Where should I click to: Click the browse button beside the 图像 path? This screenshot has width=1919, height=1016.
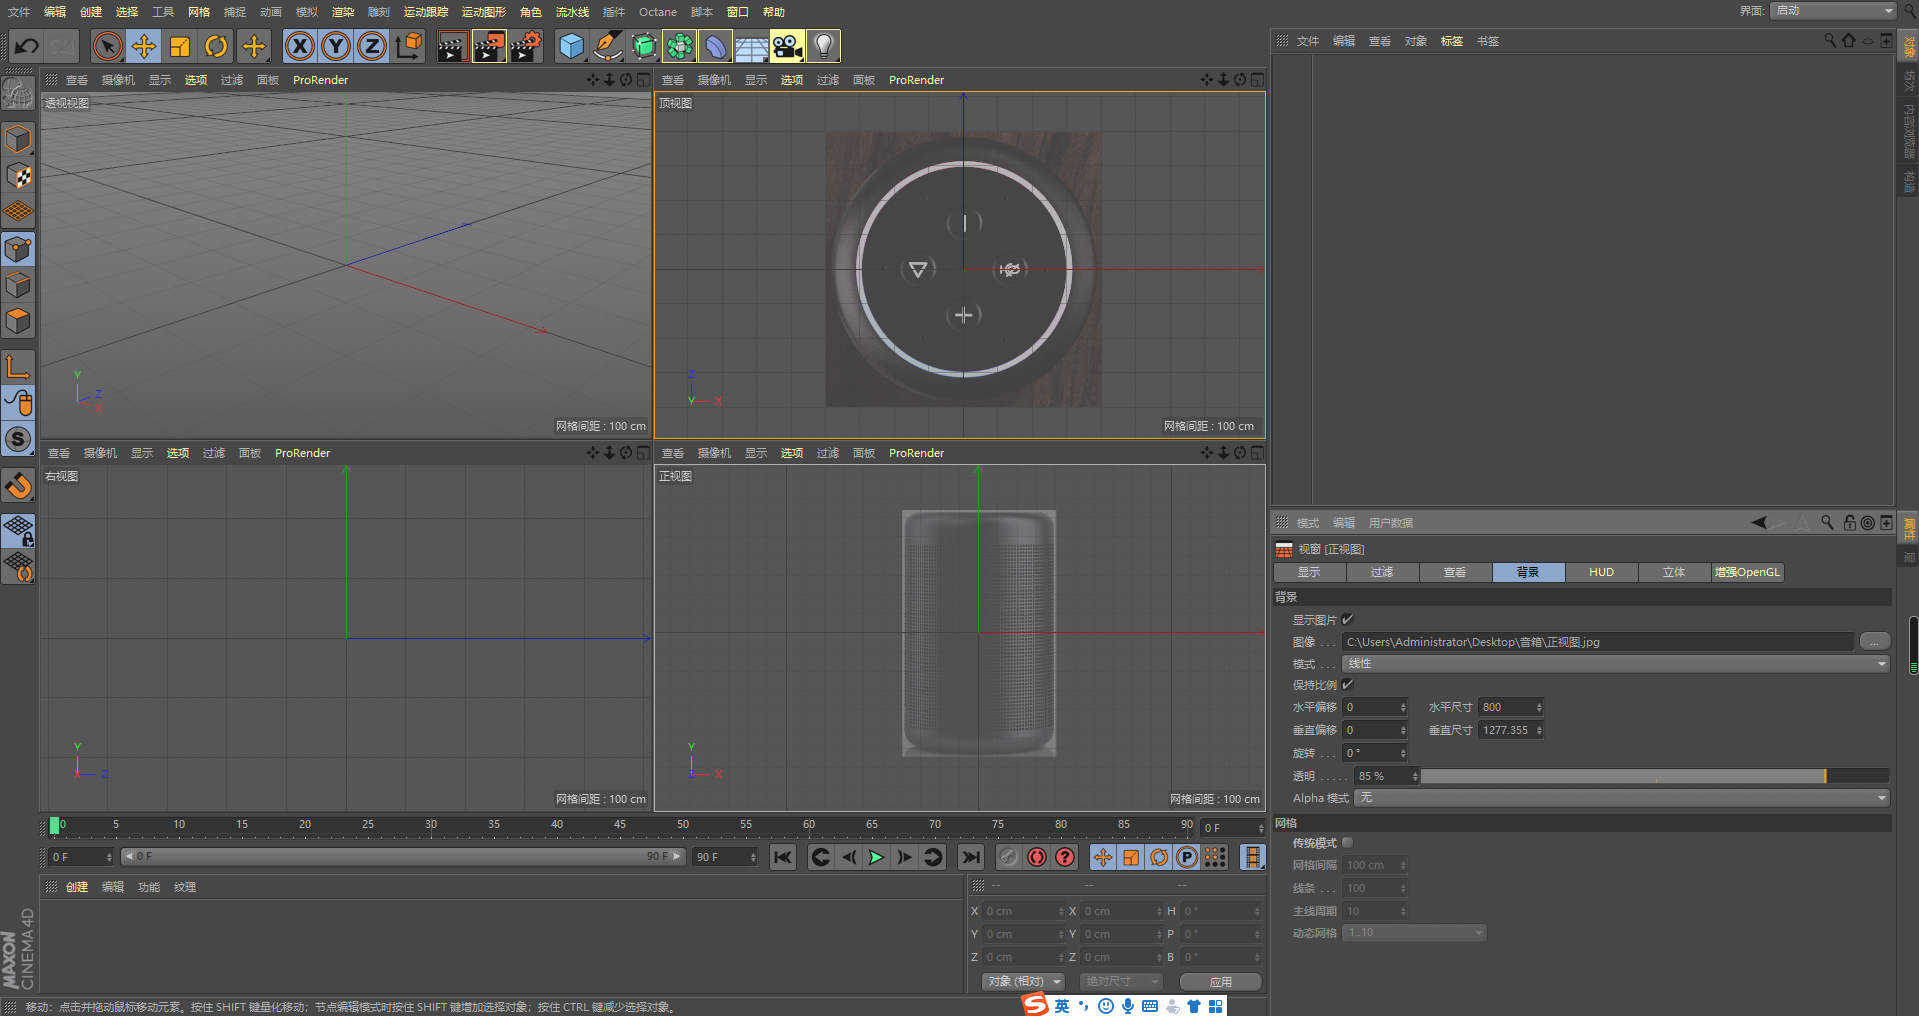(x=1874, y=641)
